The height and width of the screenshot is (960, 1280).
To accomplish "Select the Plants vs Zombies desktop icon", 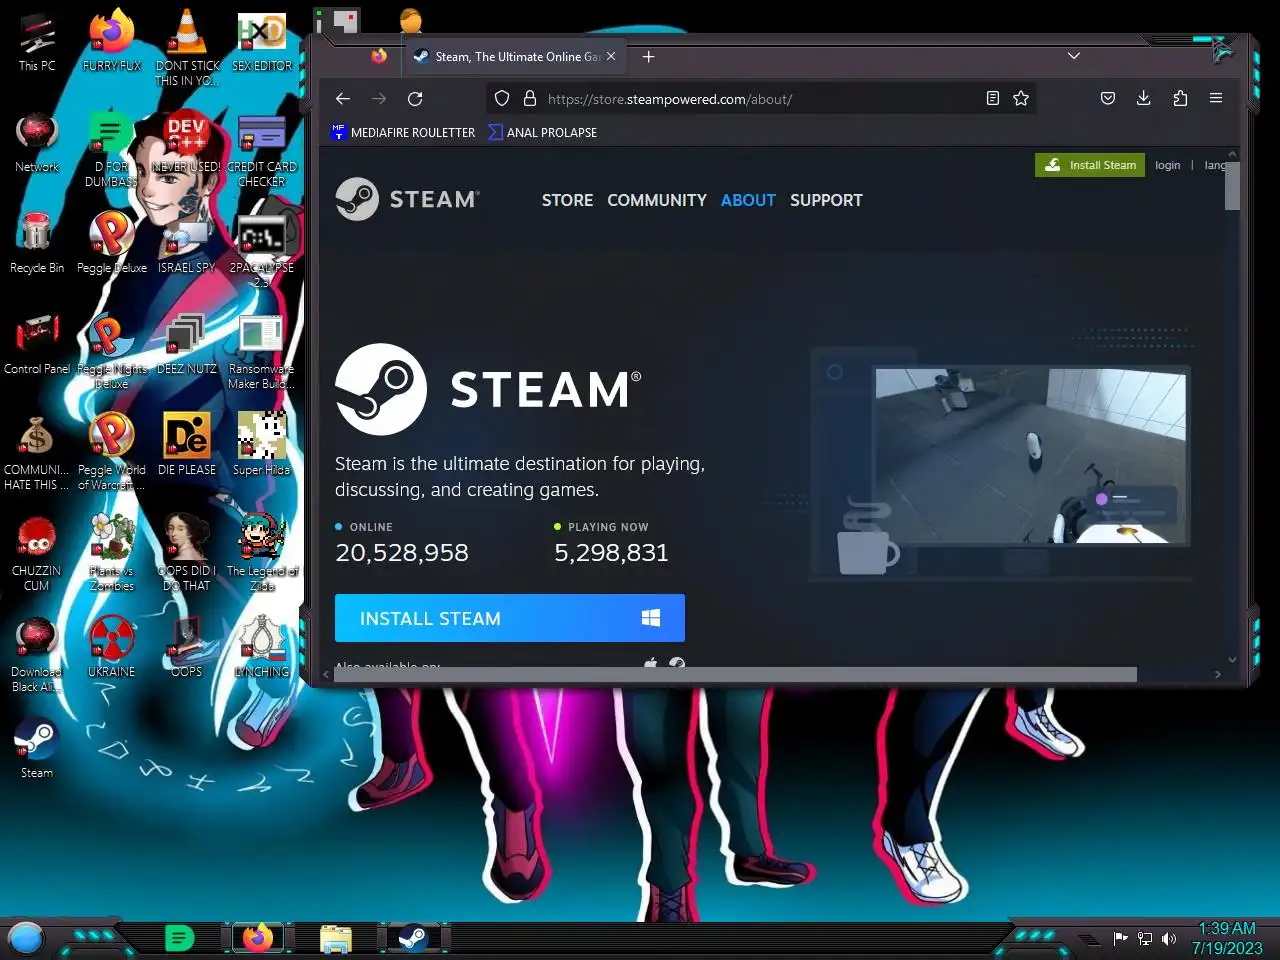I will point(112,554).
